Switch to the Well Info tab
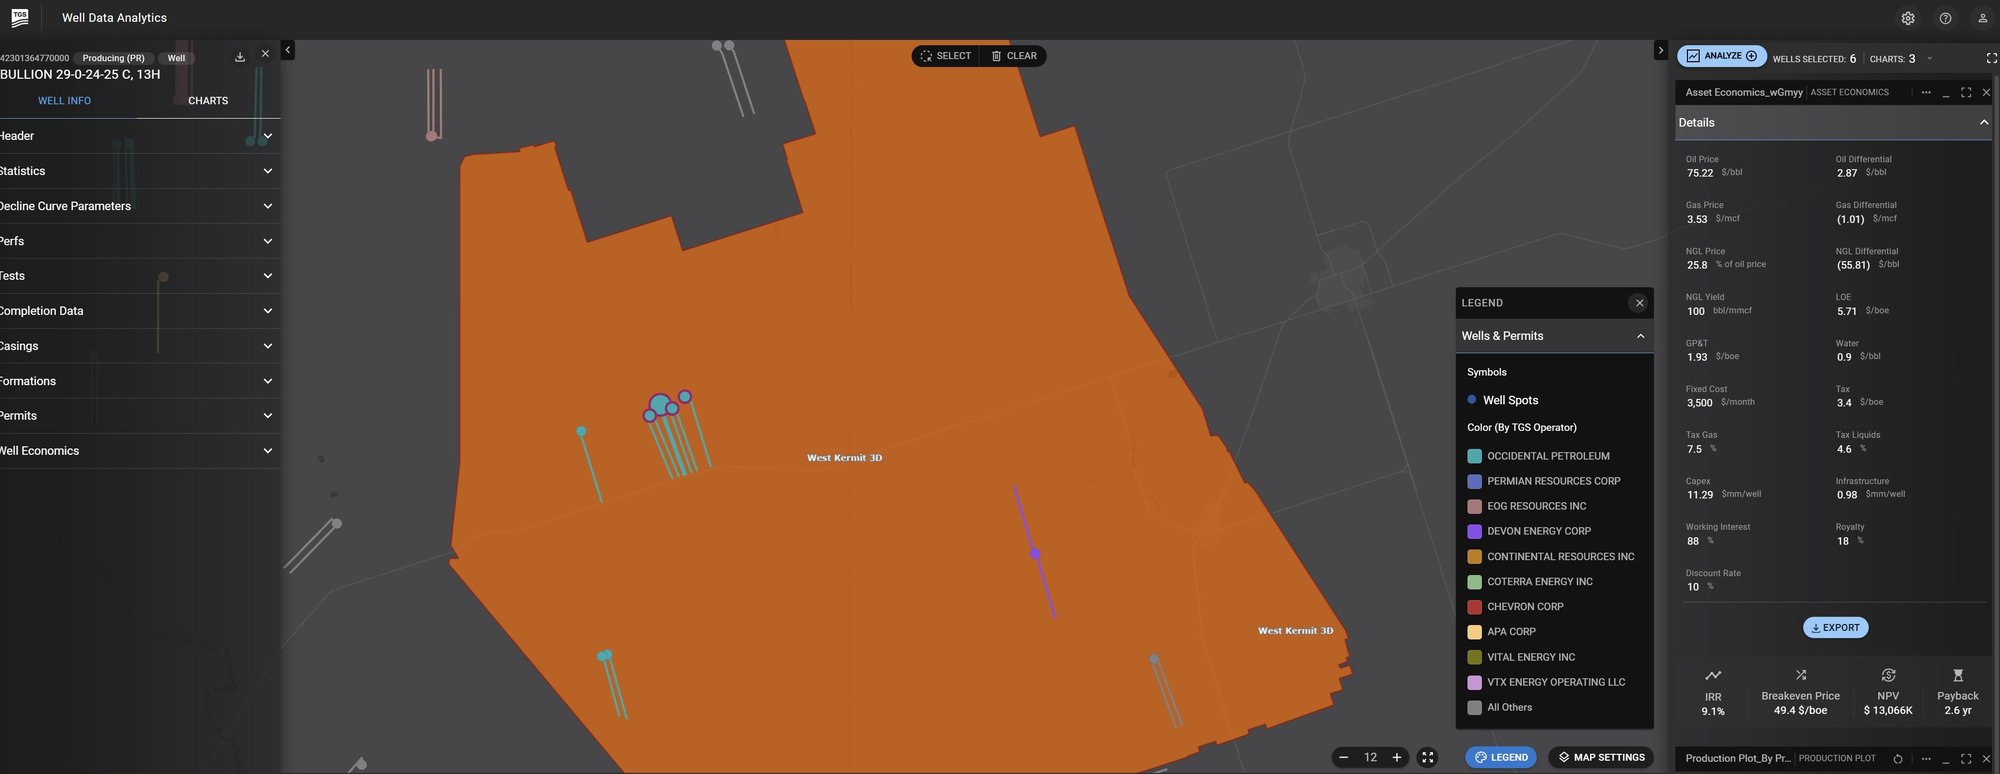The image size is (2000, 774). (x=64, y=101)
